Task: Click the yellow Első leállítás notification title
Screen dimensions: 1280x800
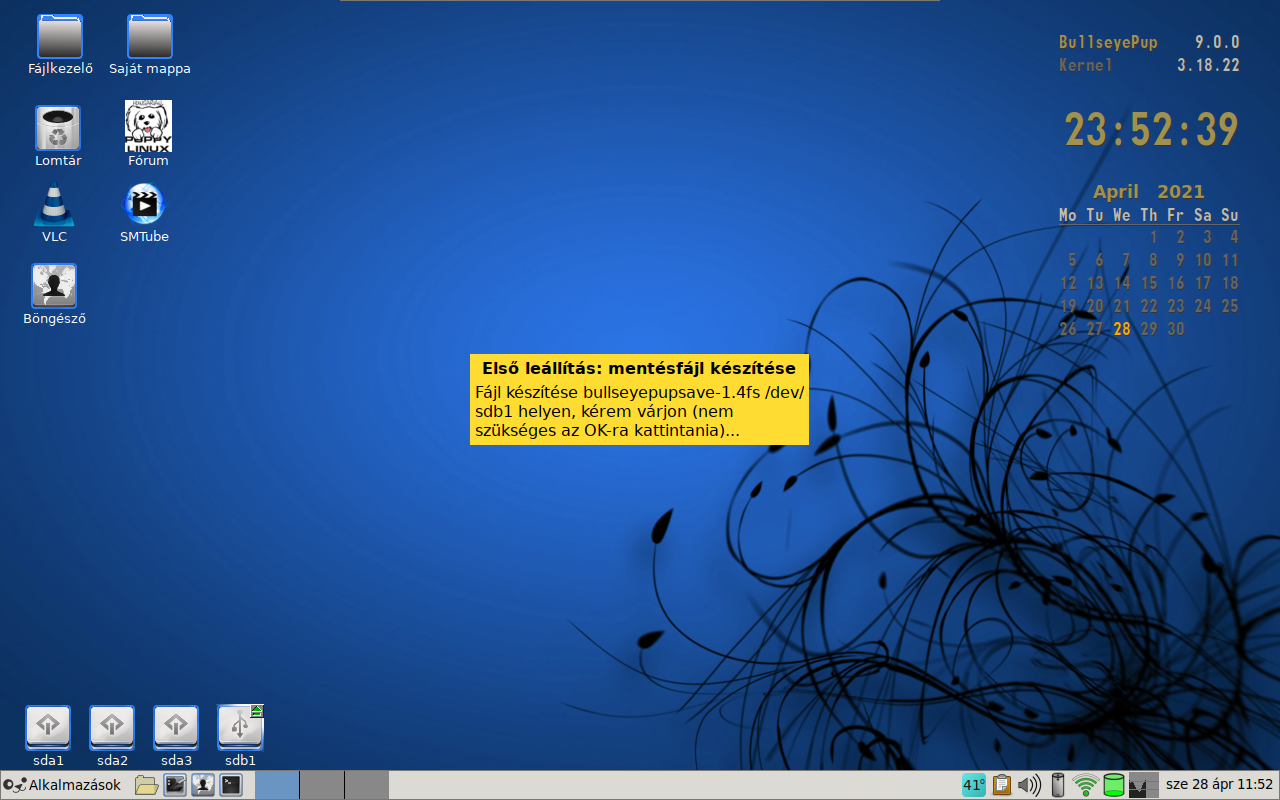Action: pyautogui.click(x=639, y=368)
